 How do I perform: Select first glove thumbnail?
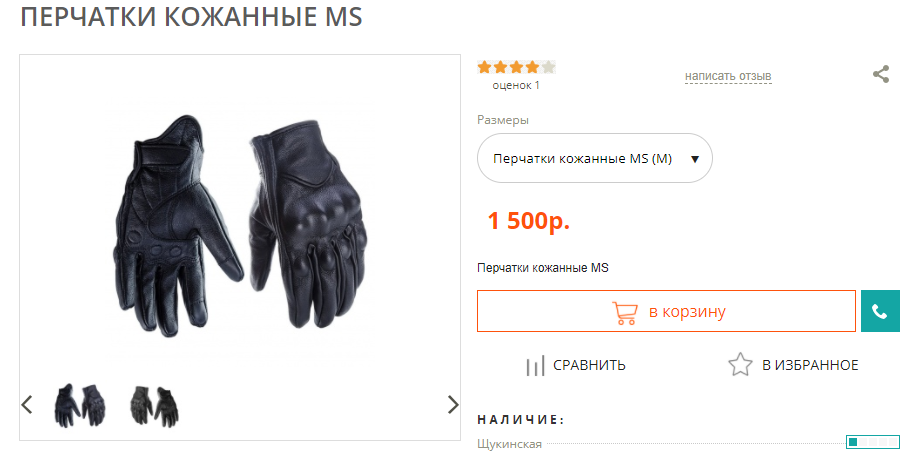point(80,405)
